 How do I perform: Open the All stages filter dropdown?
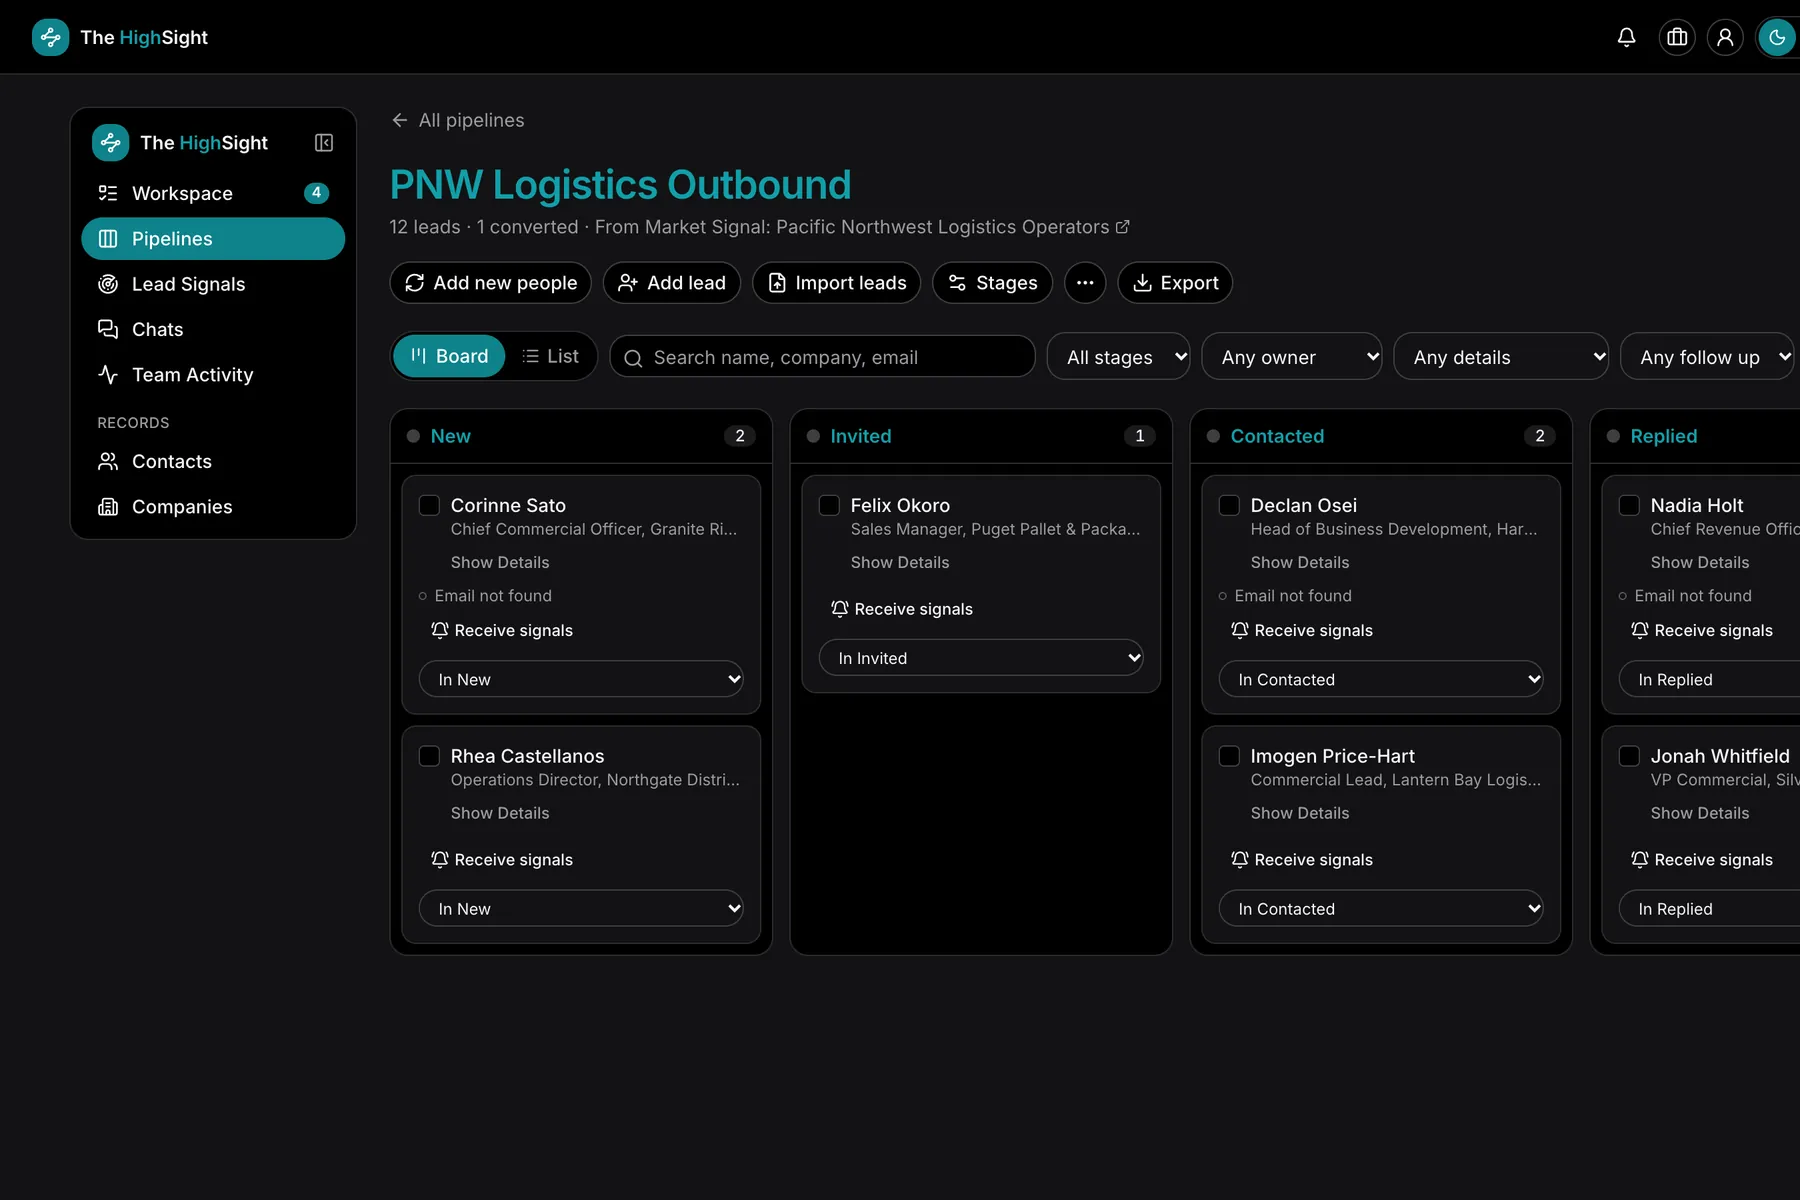(1119, 357)
